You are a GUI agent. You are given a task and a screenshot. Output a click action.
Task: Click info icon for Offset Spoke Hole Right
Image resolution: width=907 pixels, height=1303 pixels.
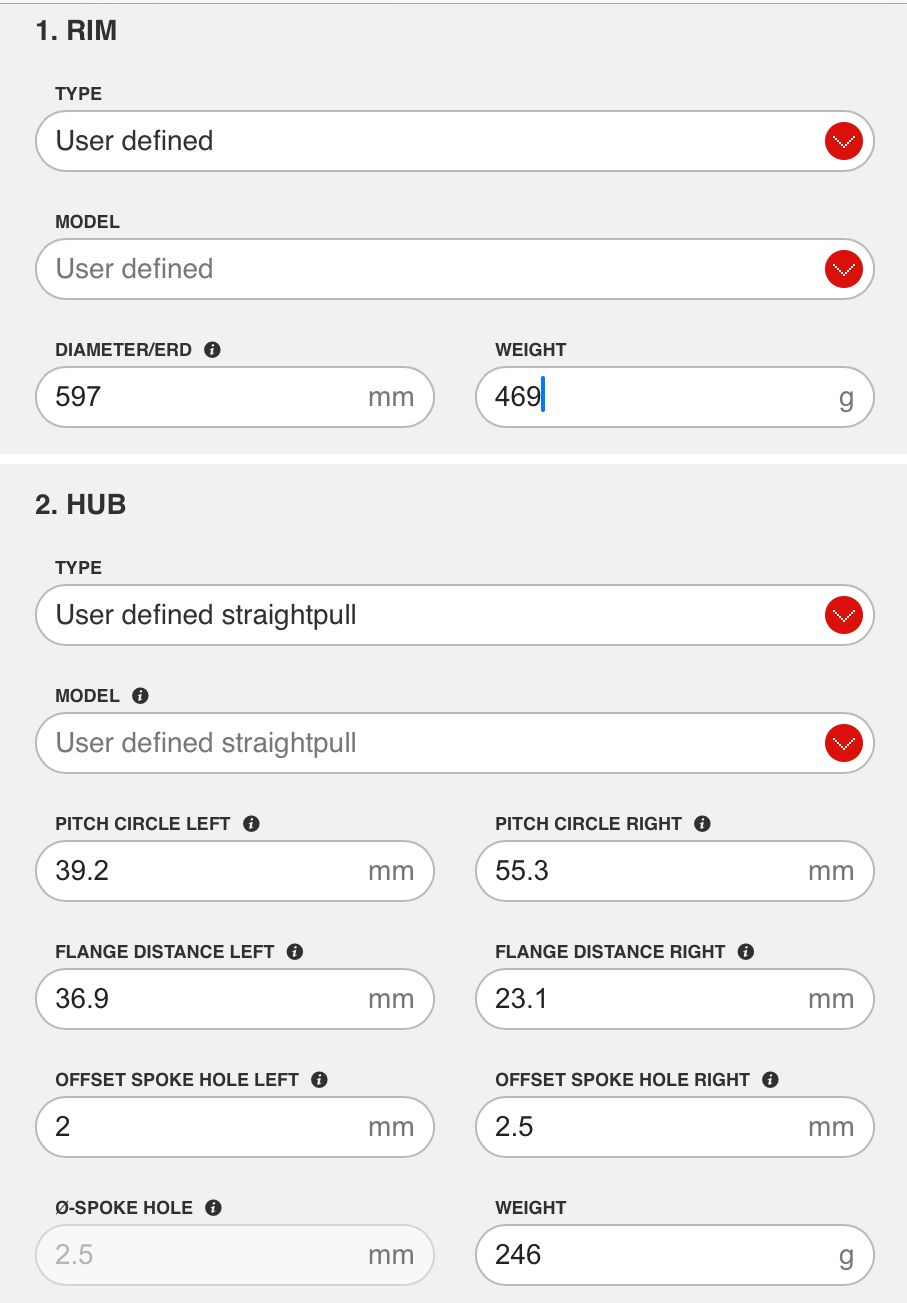(770, 1080)
